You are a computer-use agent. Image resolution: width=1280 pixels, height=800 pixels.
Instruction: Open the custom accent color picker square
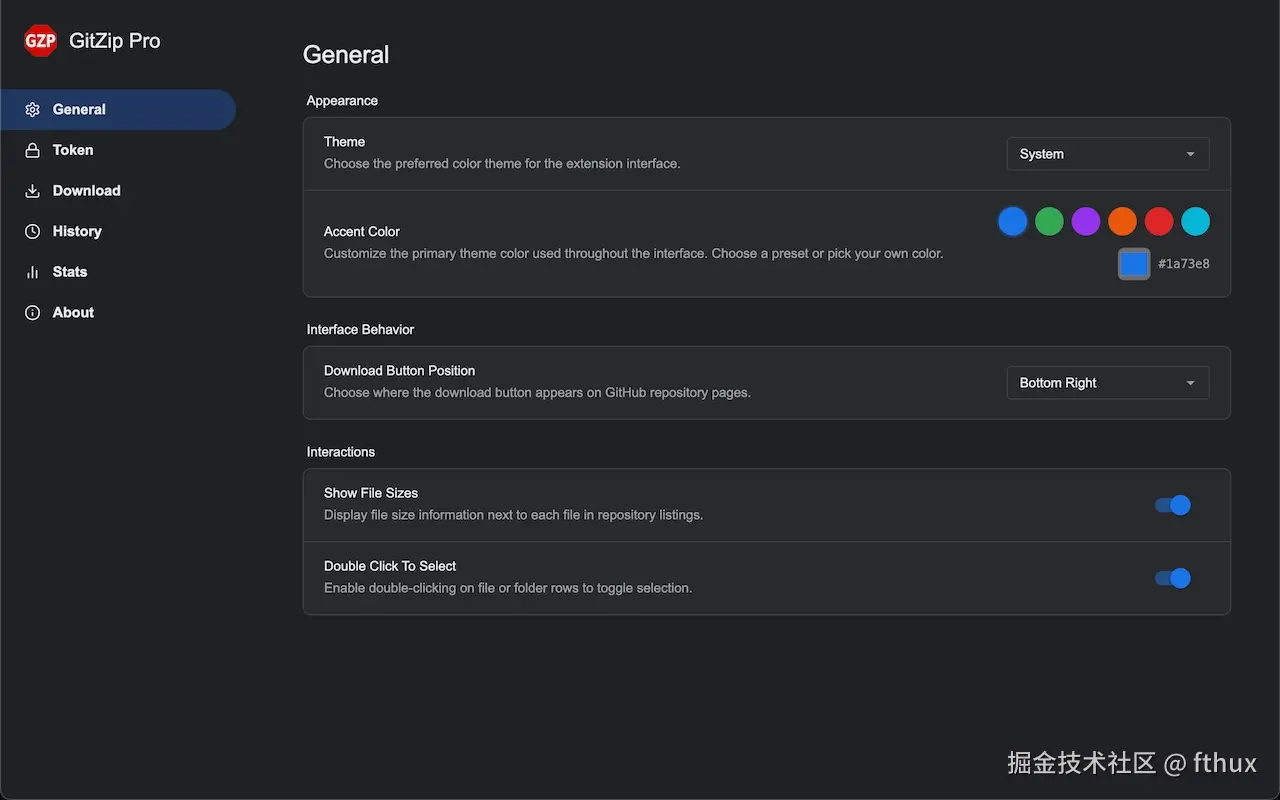(x=1134, y=264)
